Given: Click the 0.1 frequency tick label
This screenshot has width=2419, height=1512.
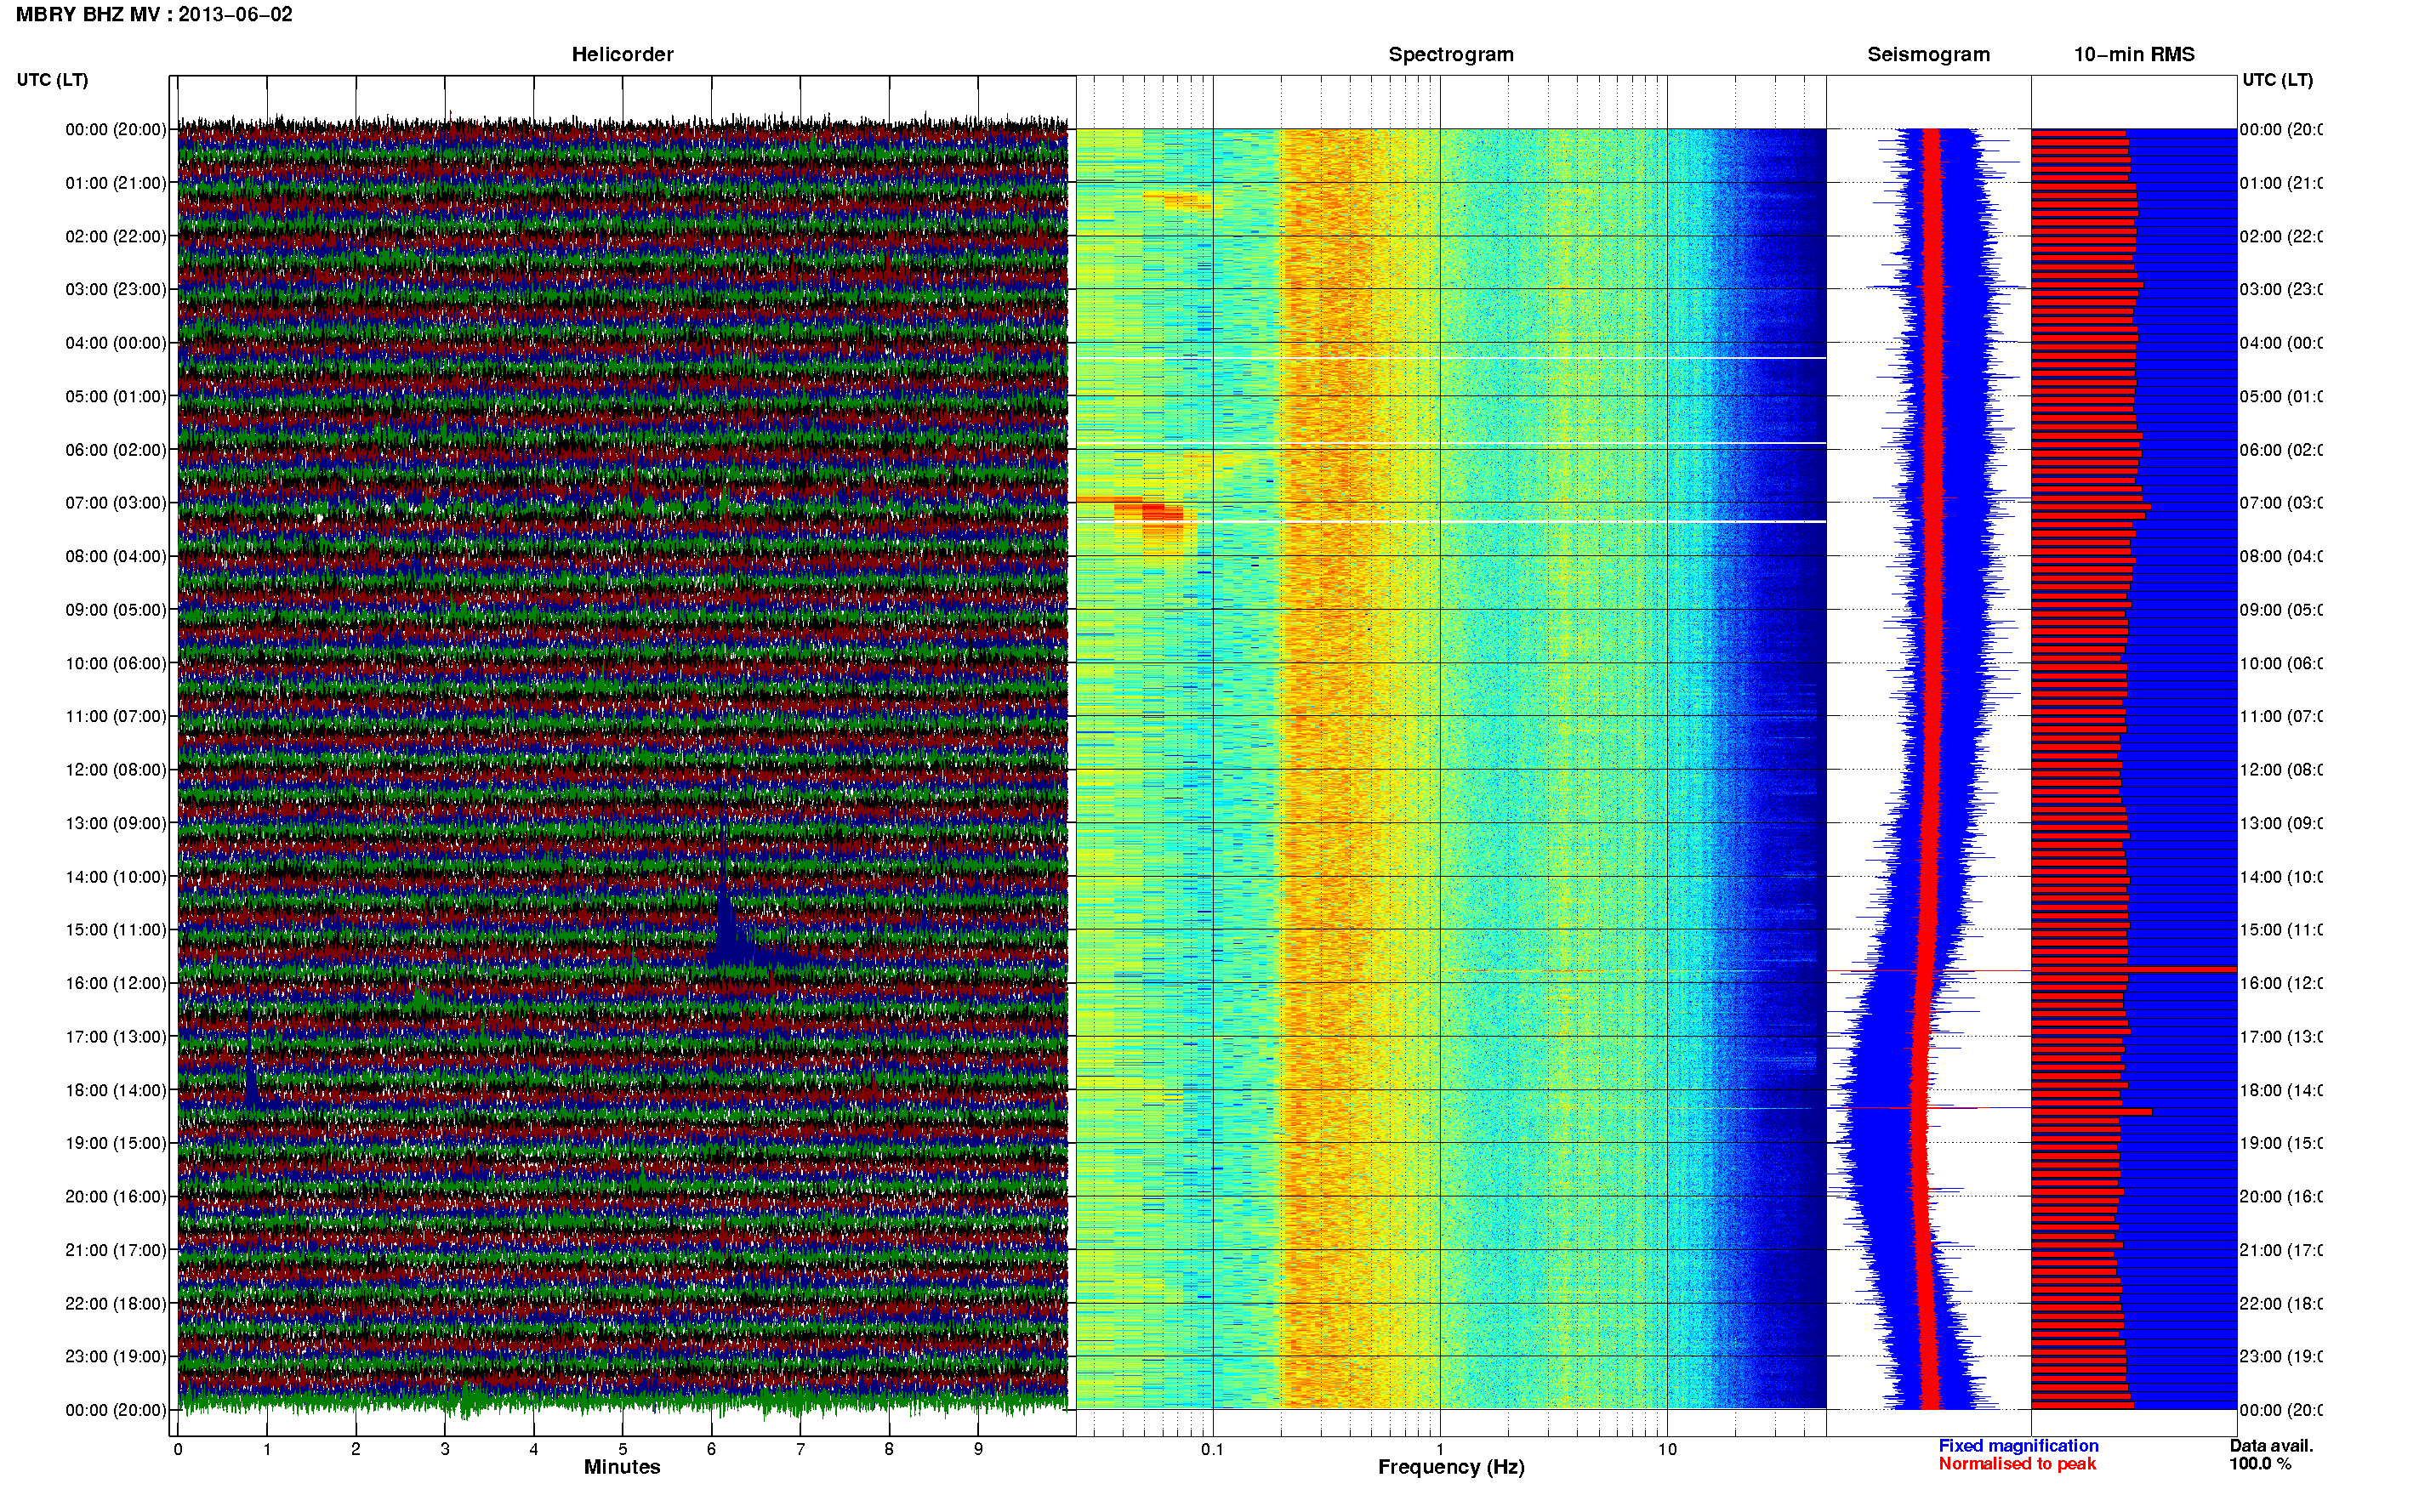Looking at the screenshot, I should point(1212,1449).
